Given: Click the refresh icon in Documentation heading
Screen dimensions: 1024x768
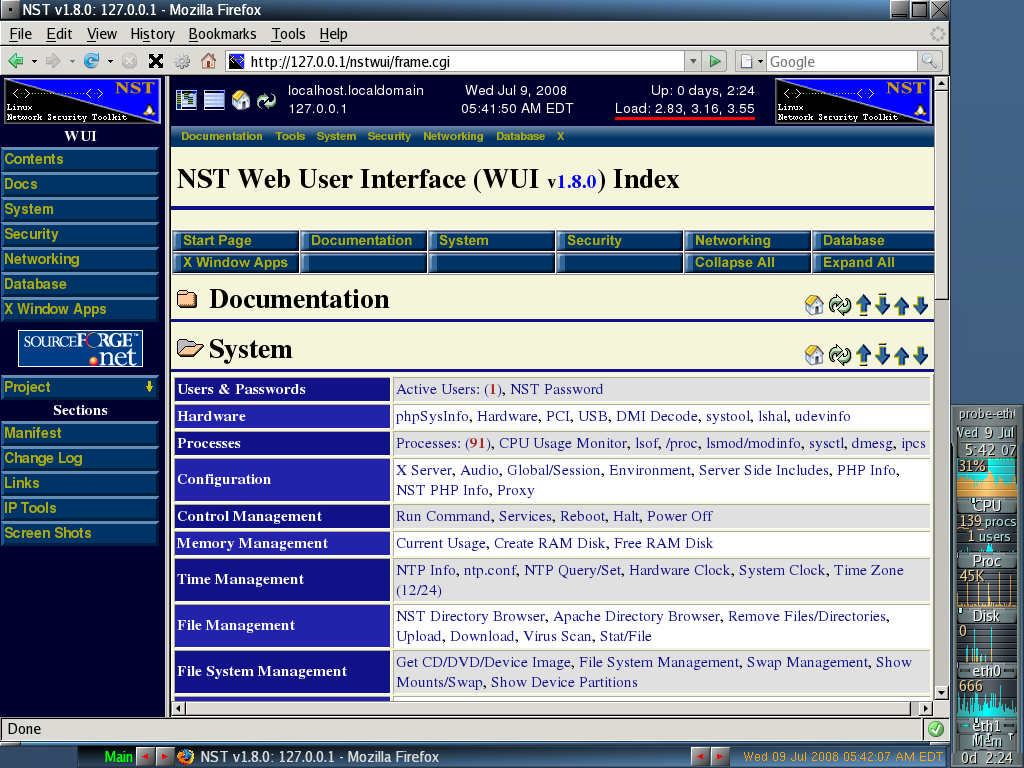Looking at the screenshot, I should click(839, 305).
